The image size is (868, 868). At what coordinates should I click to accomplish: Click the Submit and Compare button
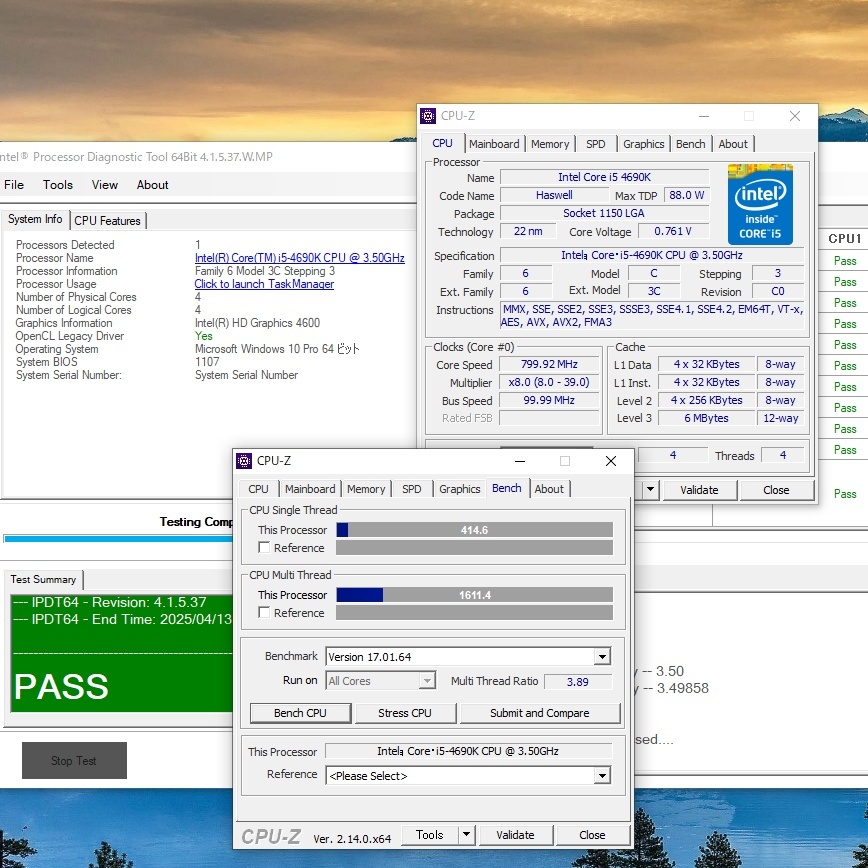coord(539,713)
